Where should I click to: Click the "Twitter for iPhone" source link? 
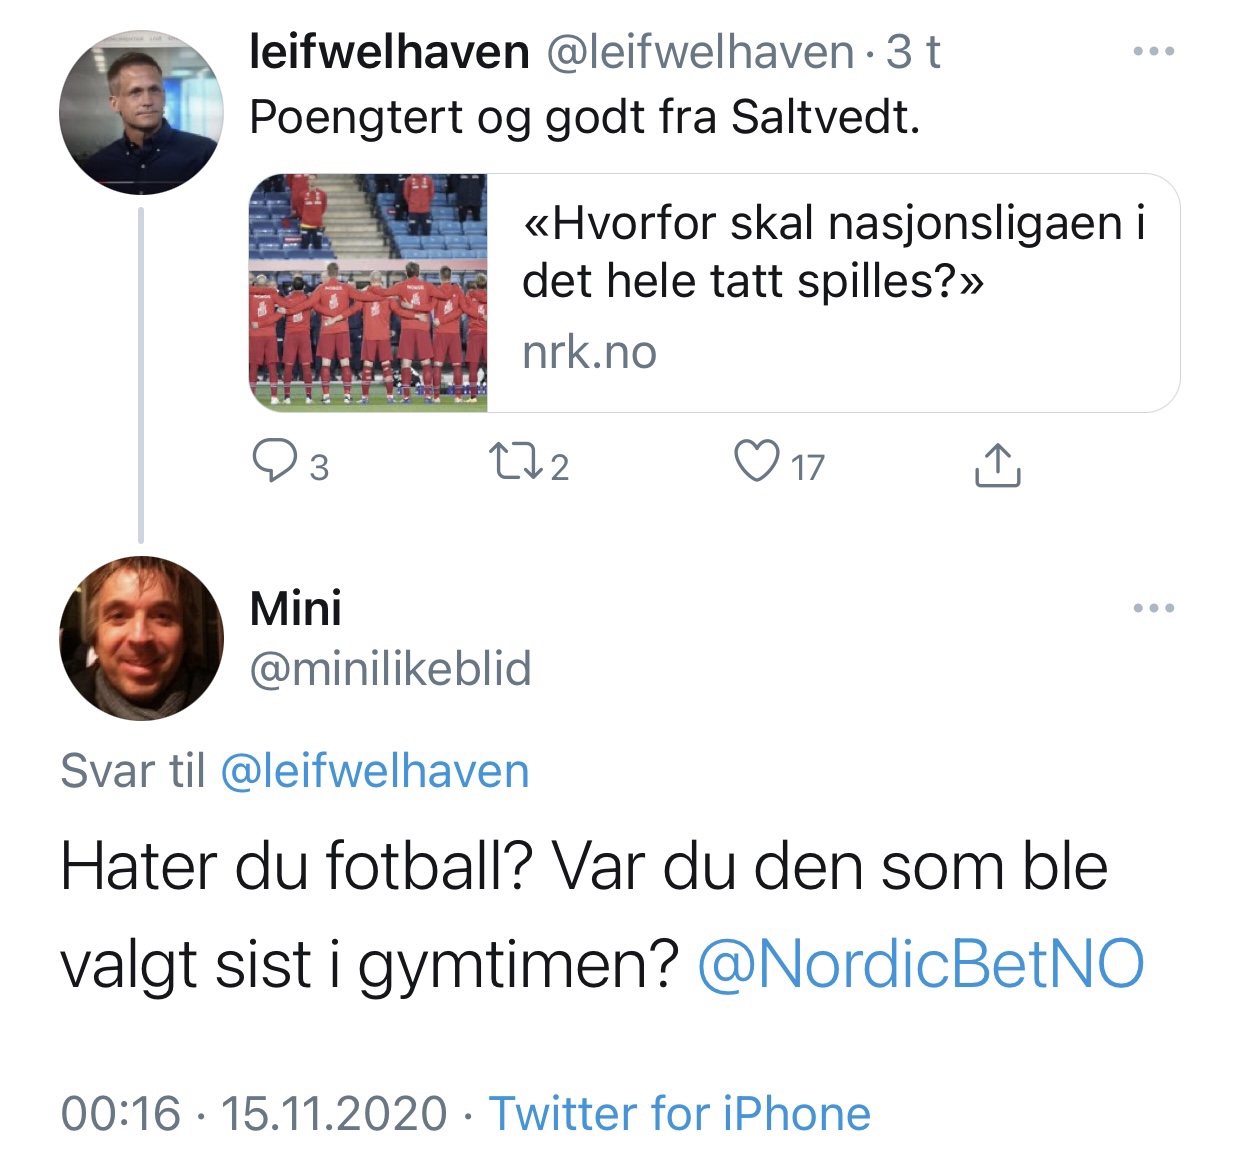click(x=679, y=1113)
